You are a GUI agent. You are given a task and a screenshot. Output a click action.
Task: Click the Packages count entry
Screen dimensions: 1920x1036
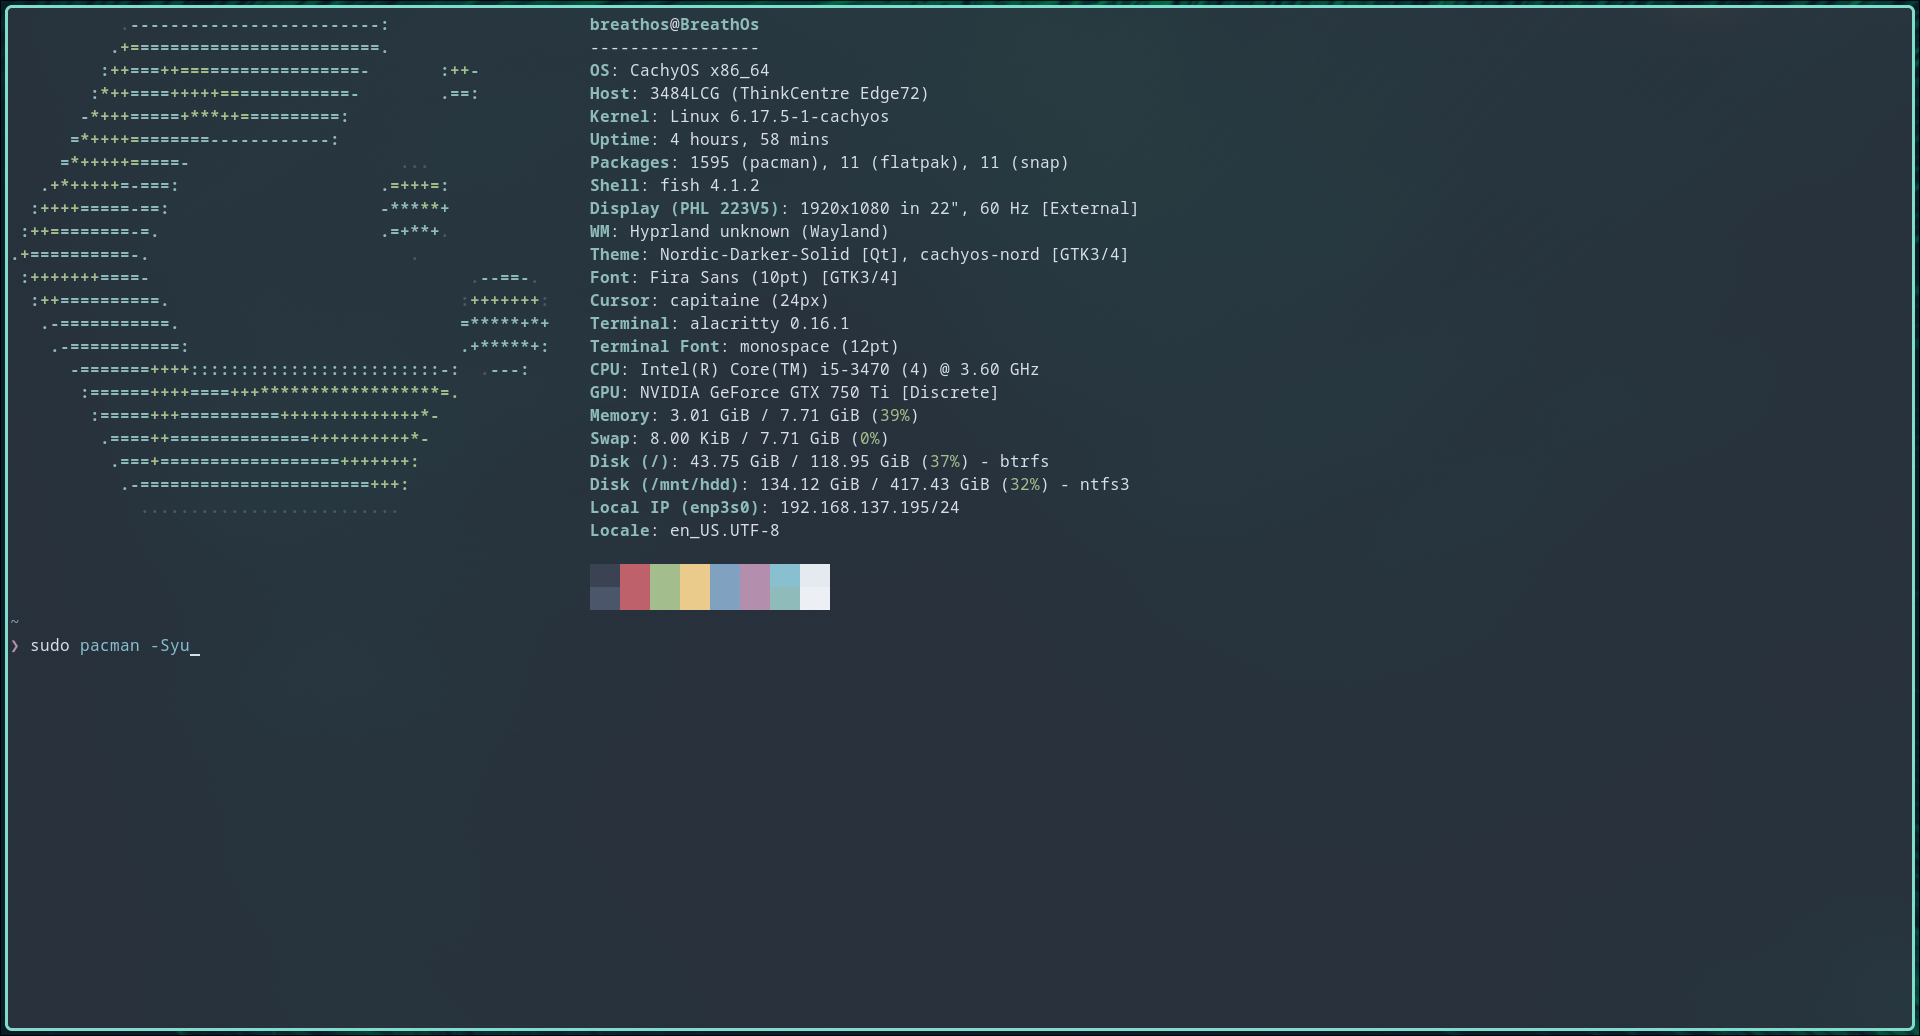click(828, 162)
